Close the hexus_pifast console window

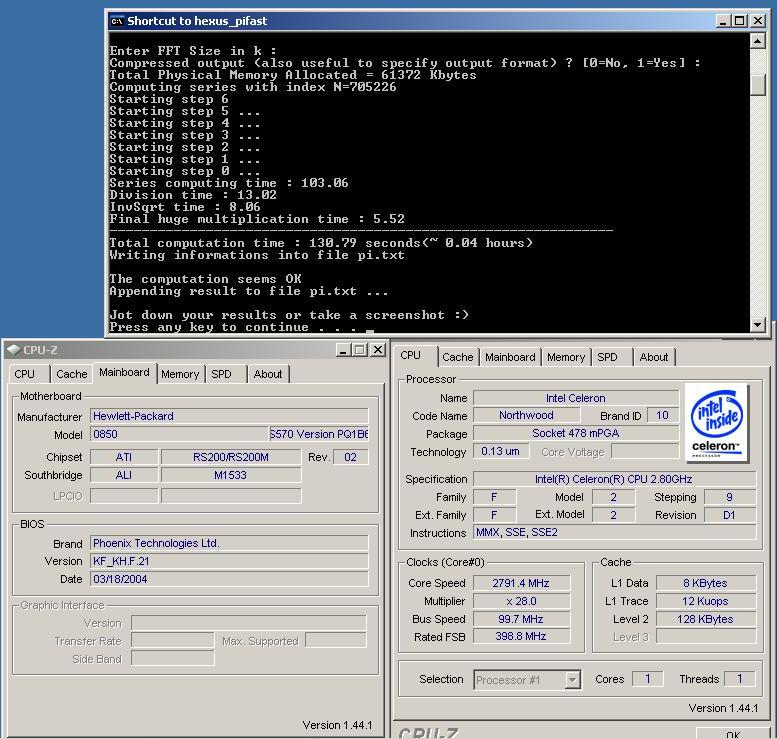tap(758, 21)
